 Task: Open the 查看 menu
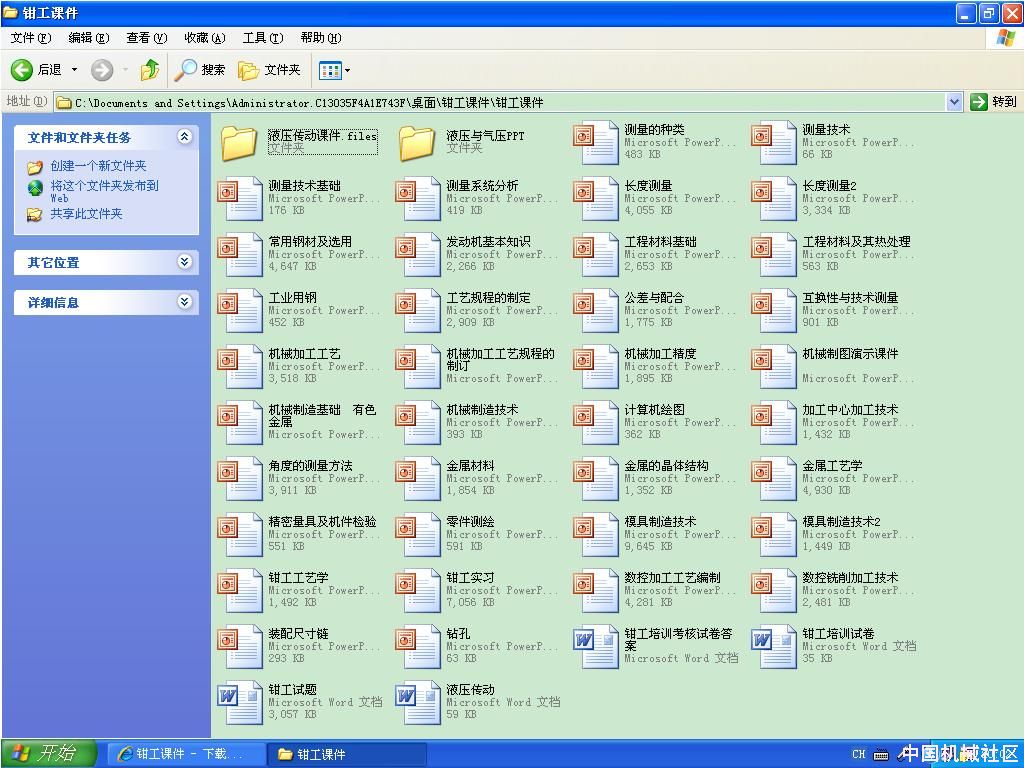click(x=145, y=38)
